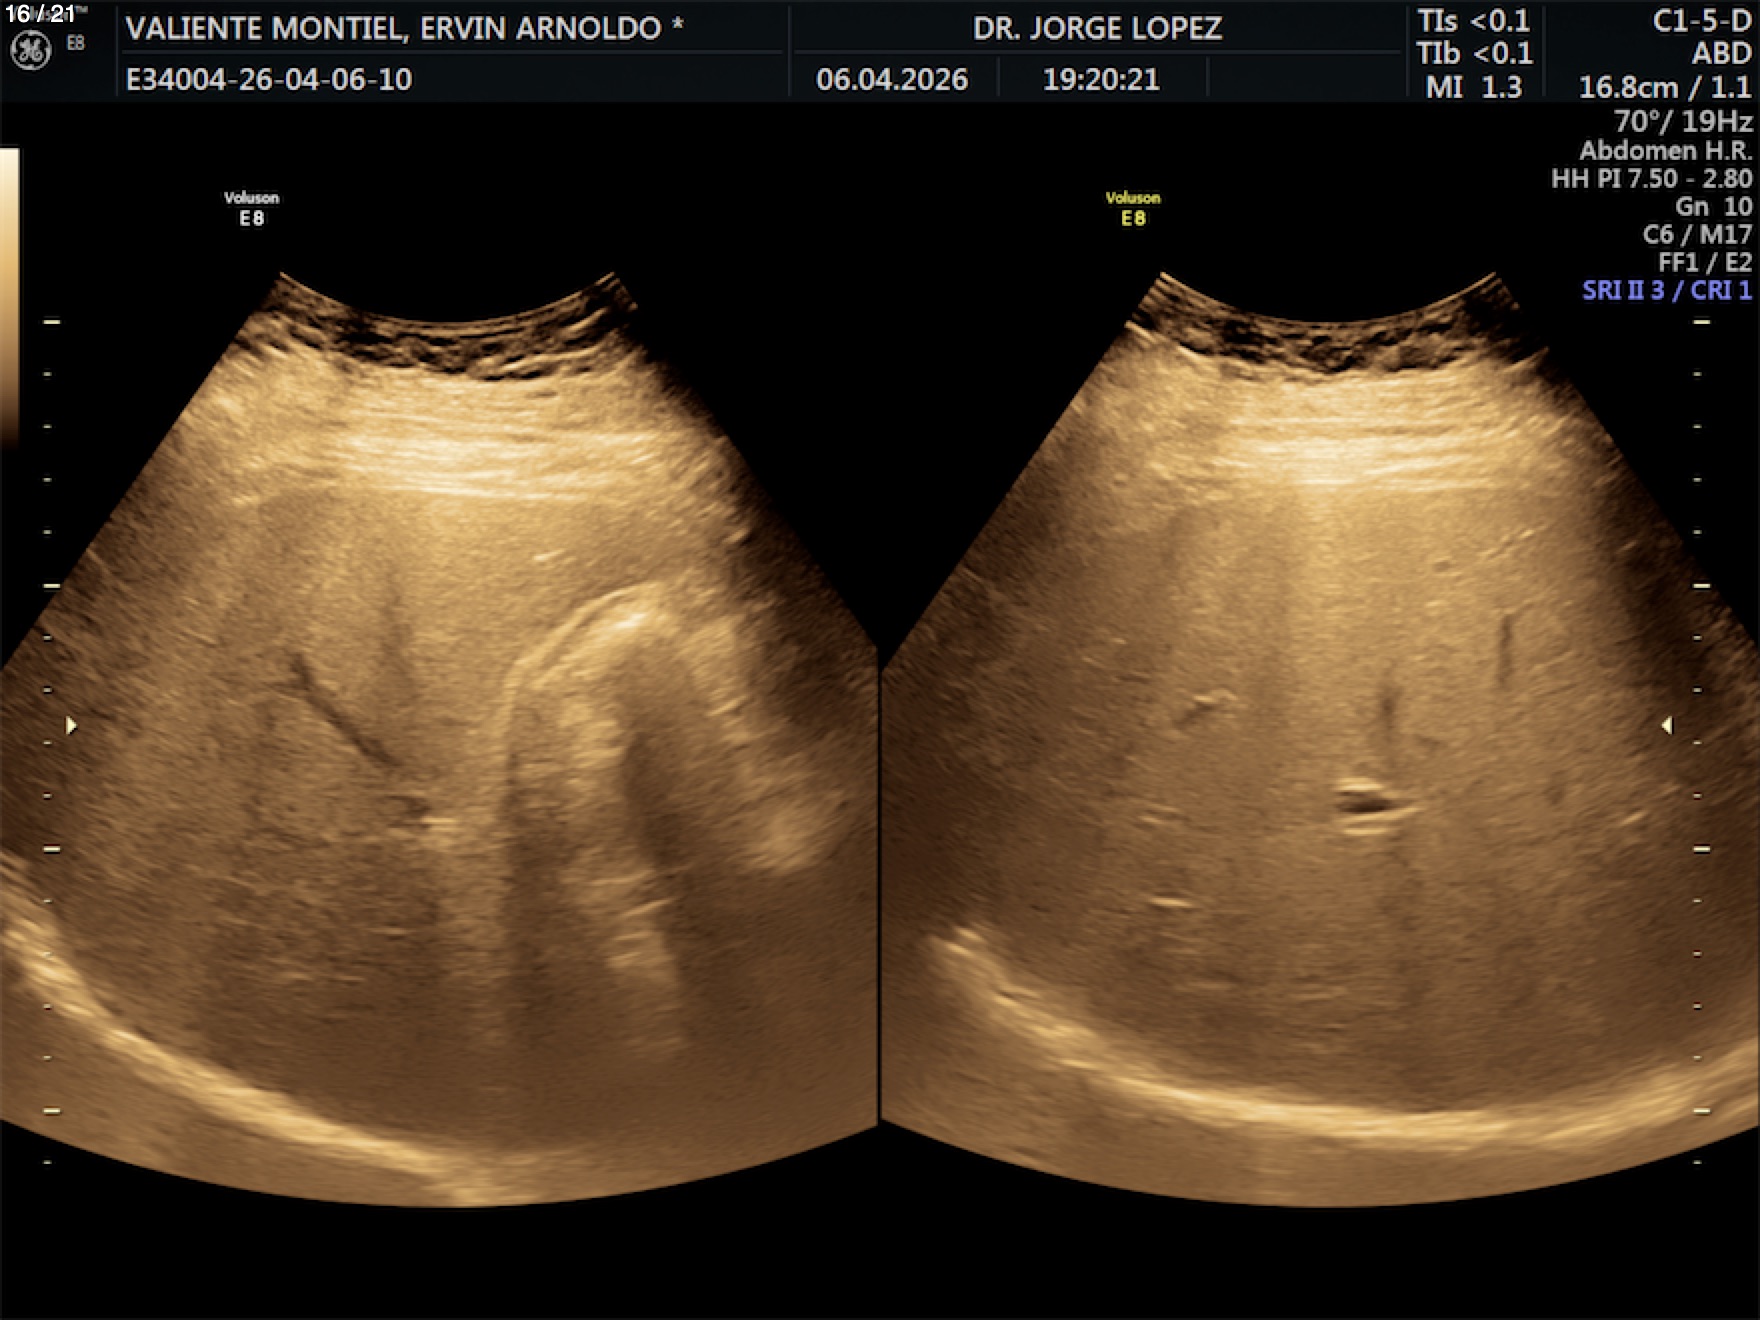Click the left Voluson E8 orientation marker
Image resolution: width=1760 pixels, height=1320 pixels.
(x=251, y=208)
